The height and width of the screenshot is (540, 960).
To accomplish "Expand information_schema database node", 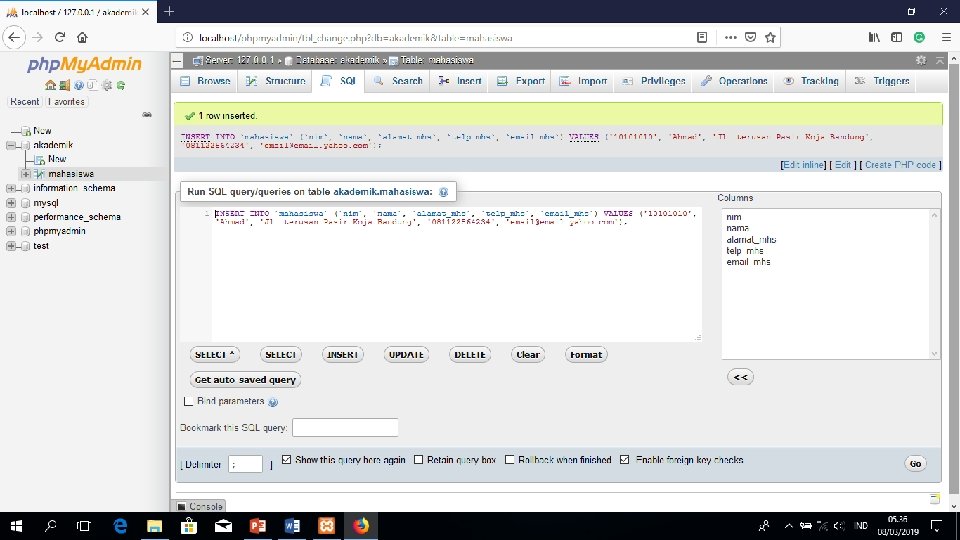I will click(x=11, y=189).
